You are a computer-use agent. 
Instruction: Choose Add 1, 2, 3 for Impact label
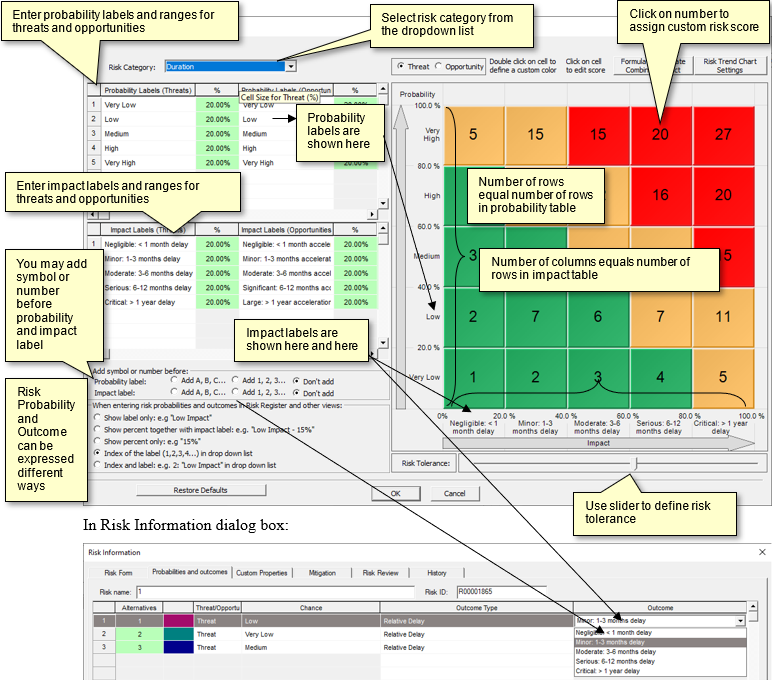click(235, 392)
